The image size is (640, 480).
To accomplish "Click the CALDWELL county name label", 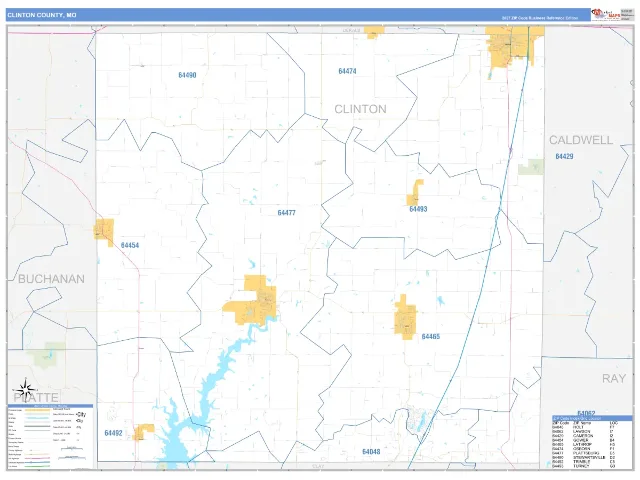I will (581, 140).
